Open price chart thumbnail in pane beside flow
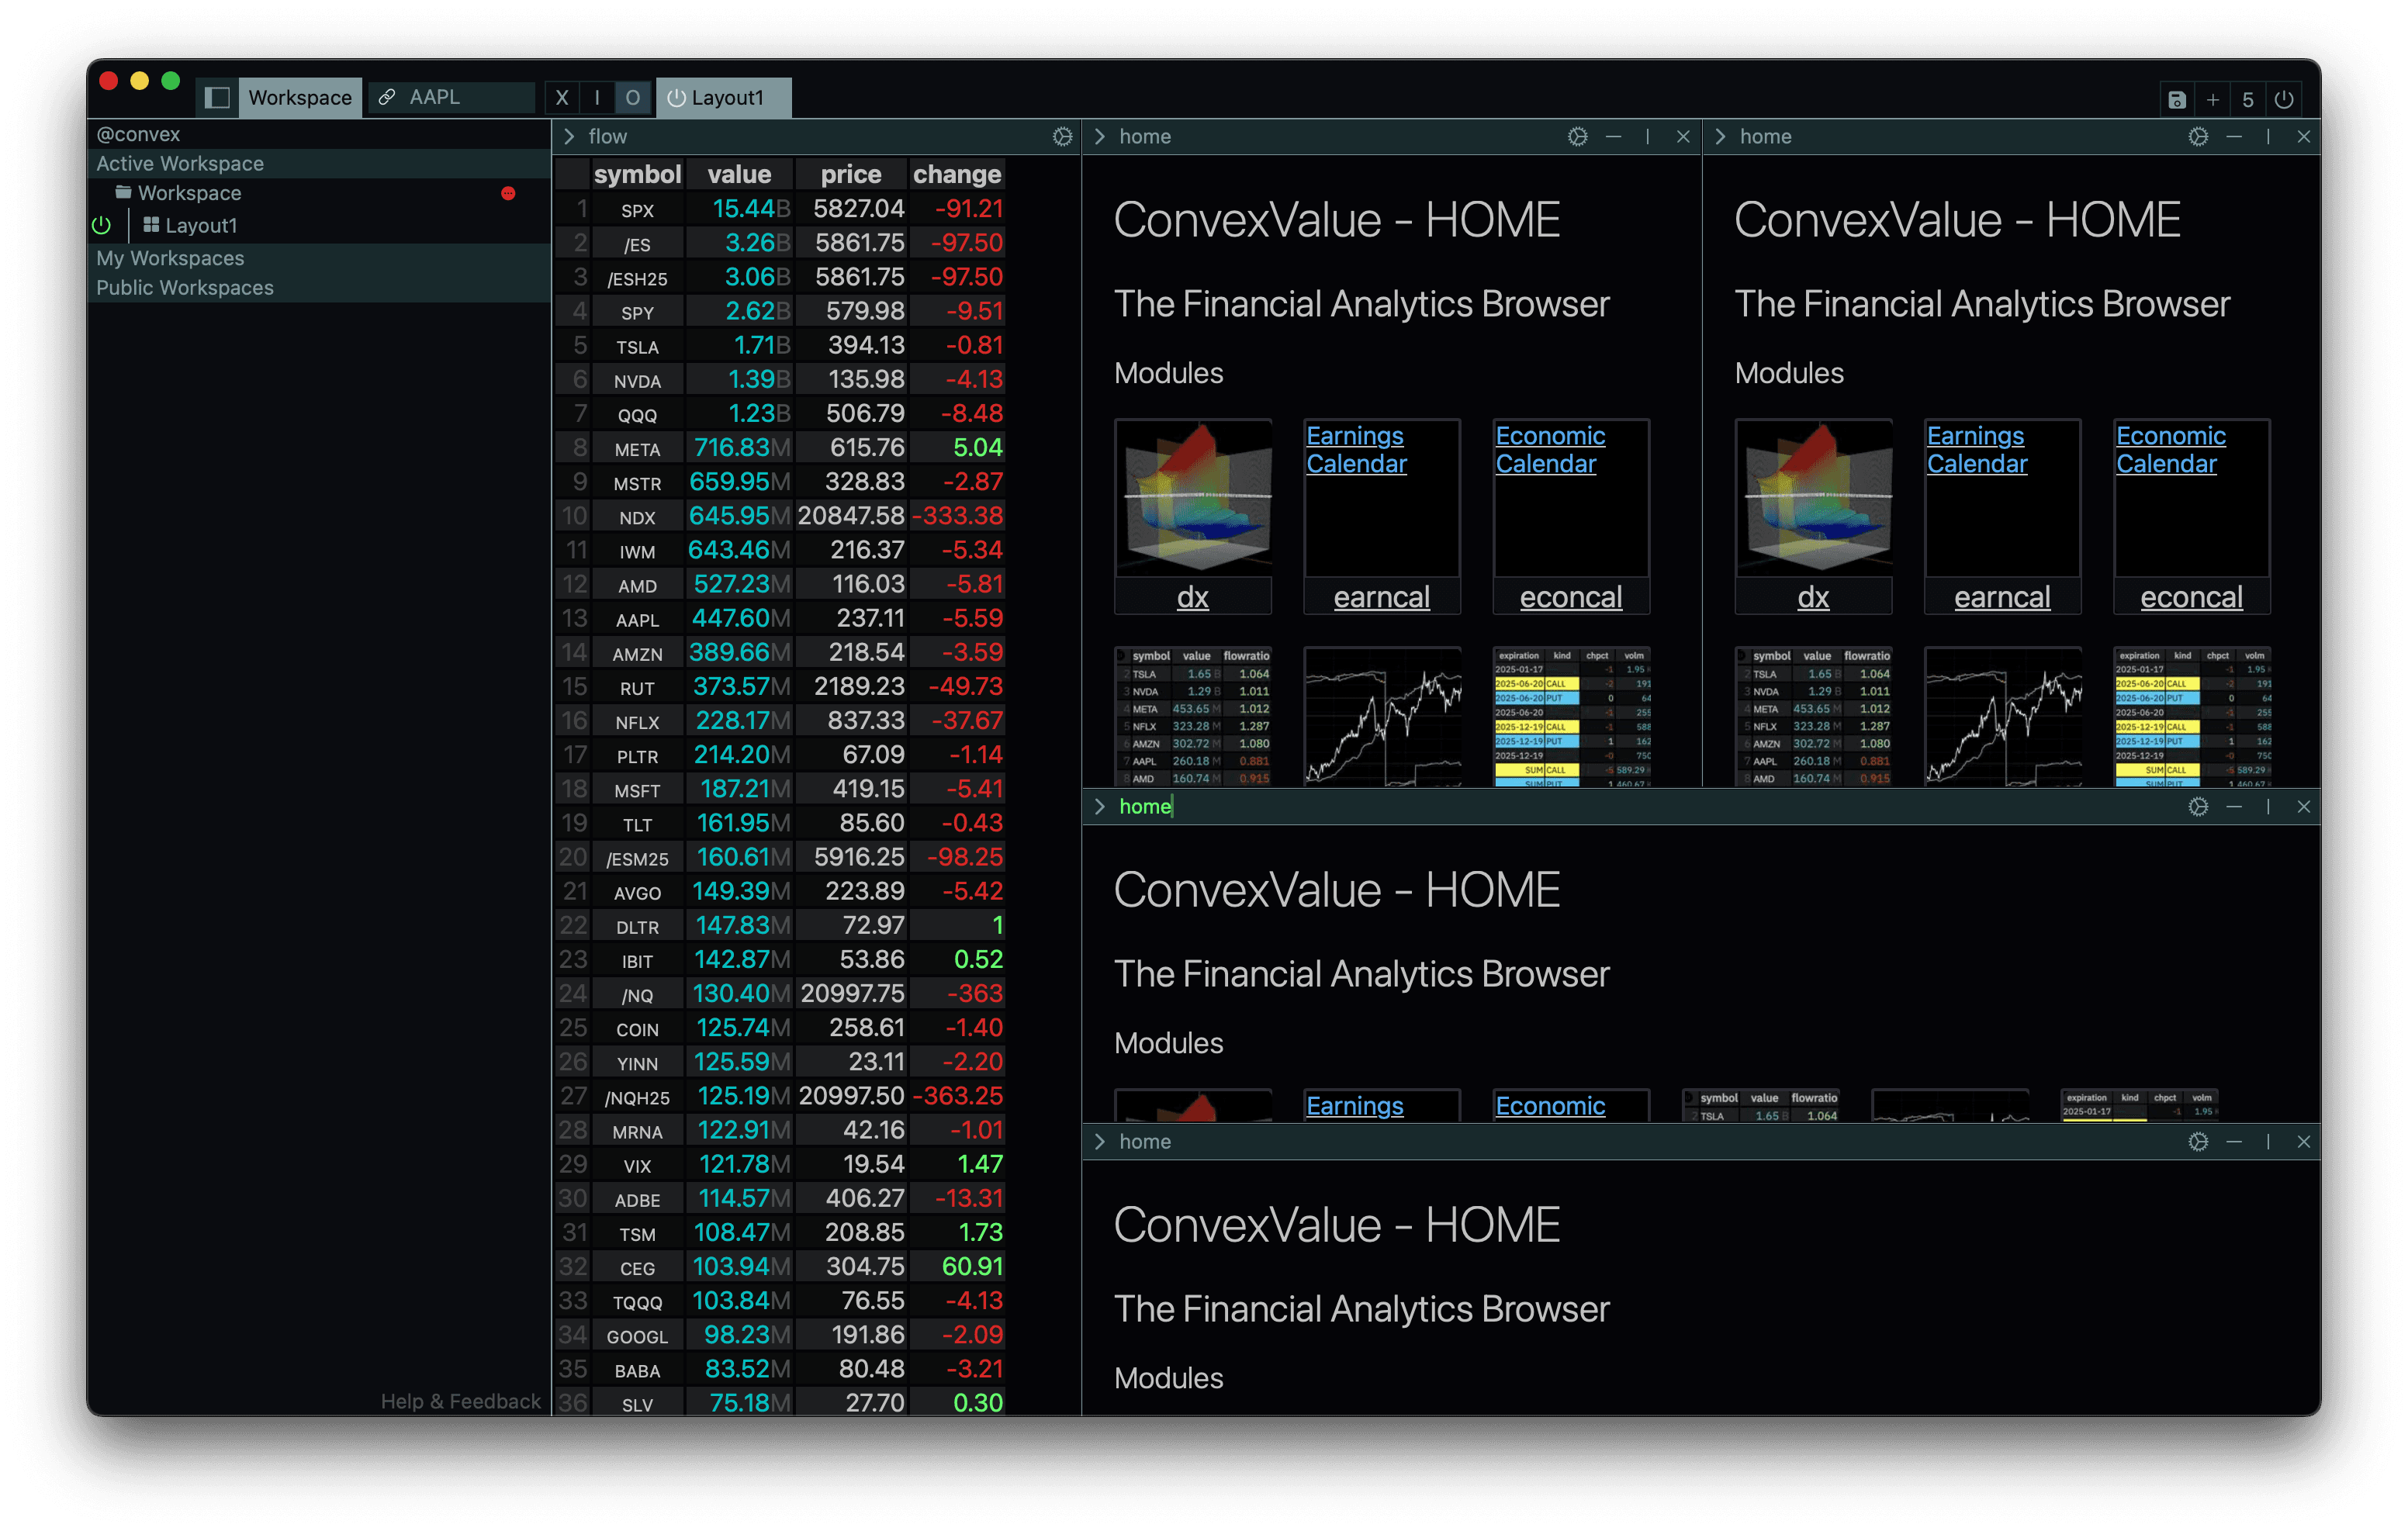Screen dimensions: 2408x1531 coord(1382,716)
